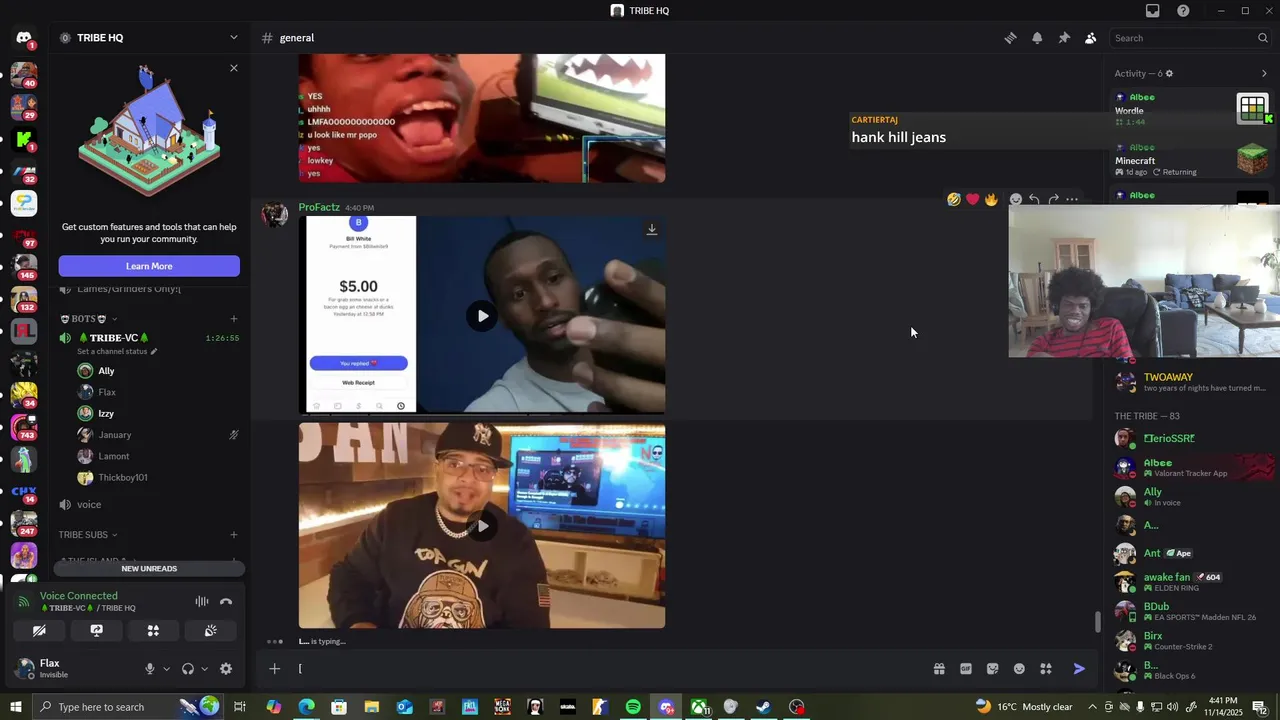Disconnect from voice with hang-up icon
This screenshot has height=720, width=1280.
pos(226,601)
